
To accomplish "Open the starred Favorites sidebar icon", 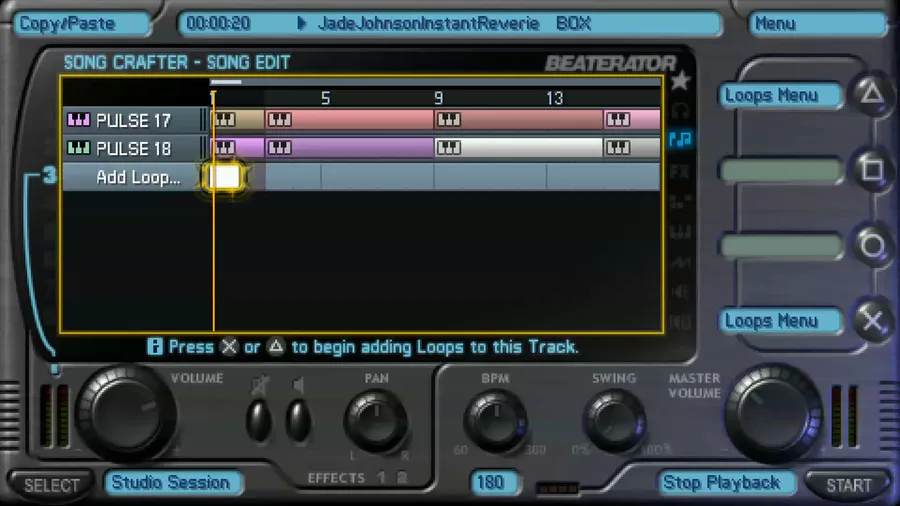I will pos(680,80).
